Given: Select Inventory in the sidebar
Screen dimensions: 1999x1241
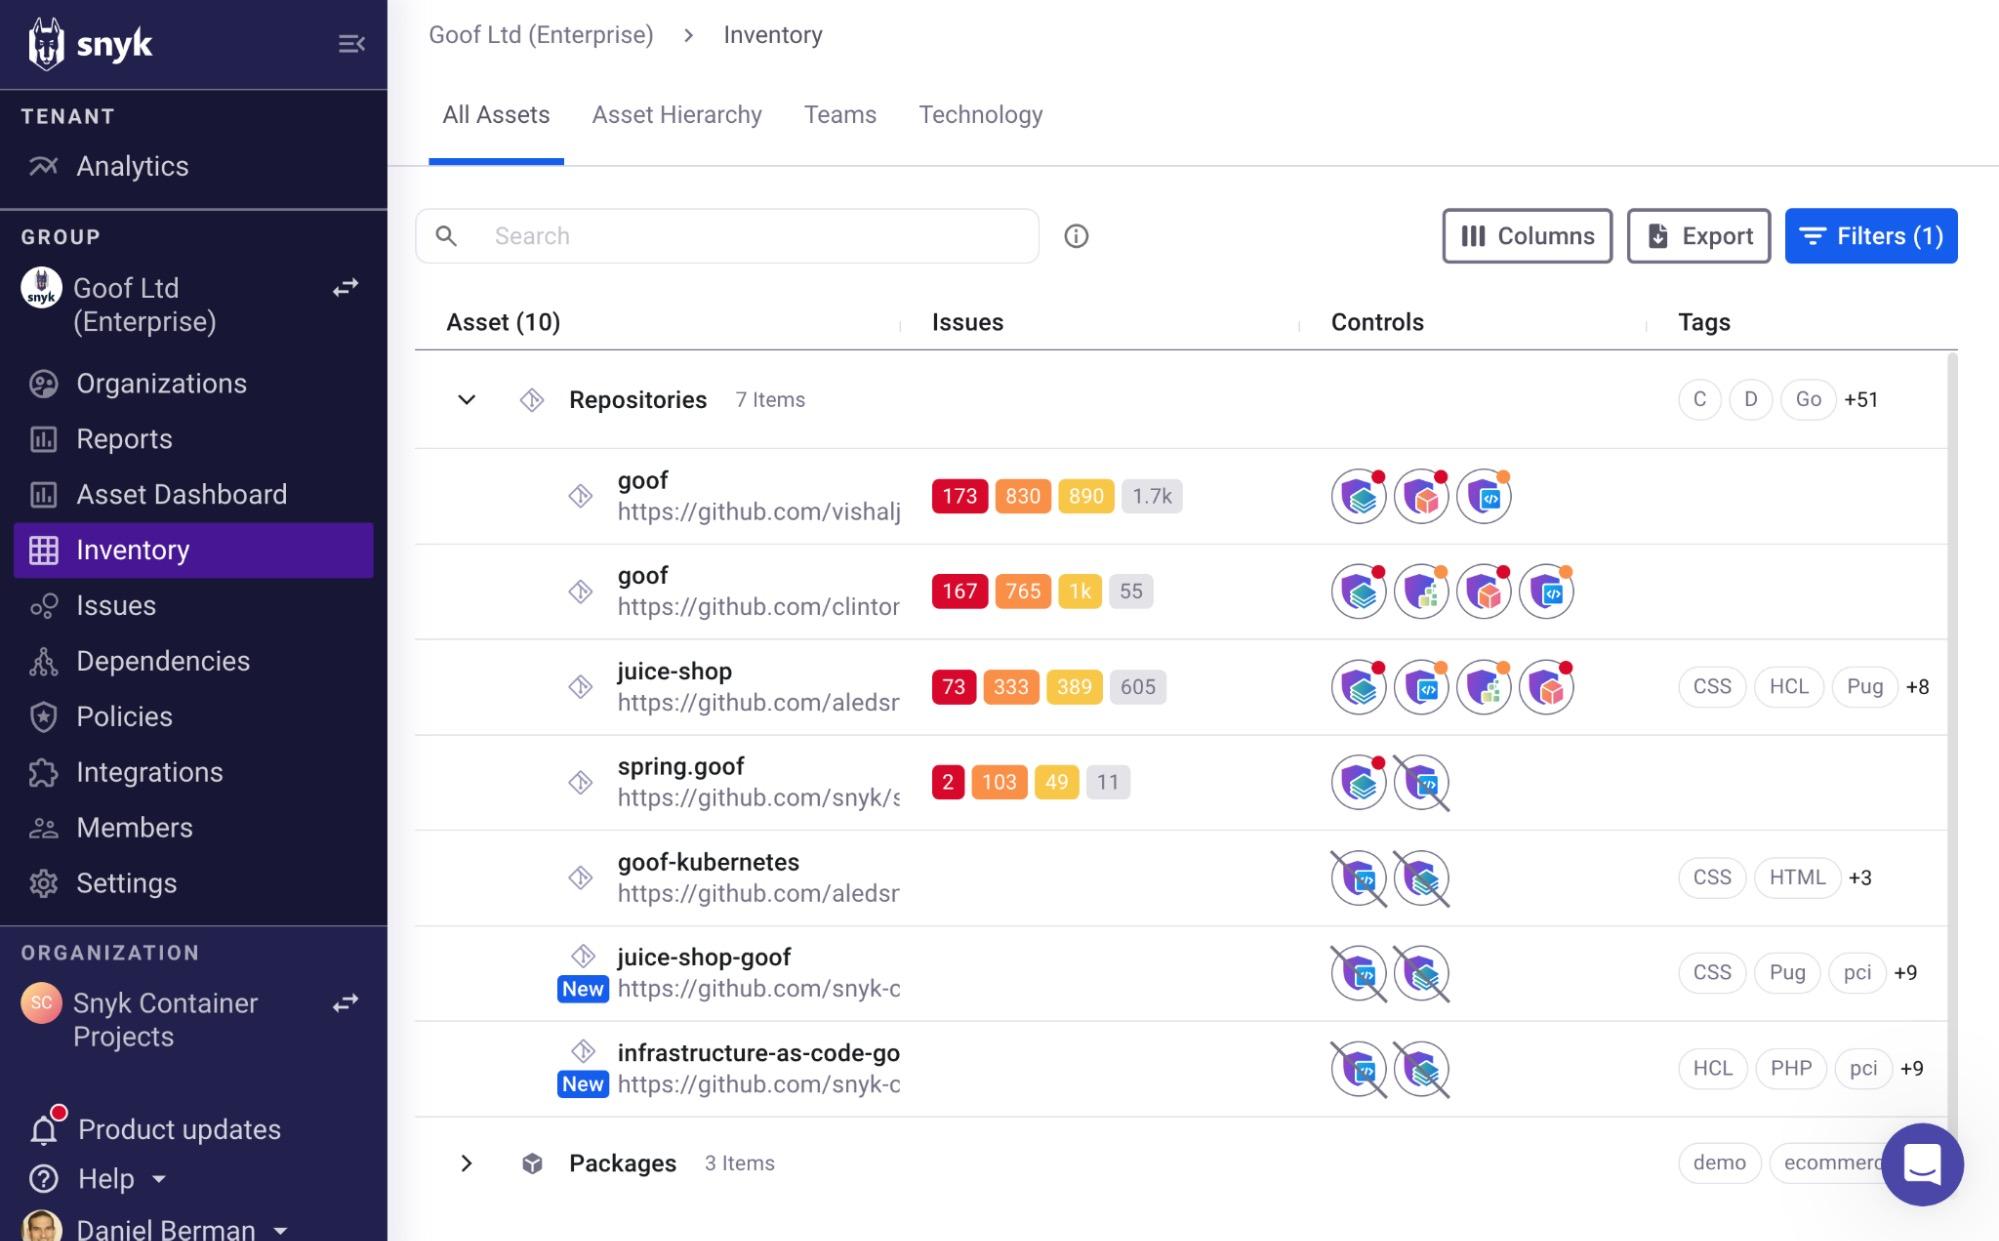Looking at the screenshot, I should coord(194,550).
